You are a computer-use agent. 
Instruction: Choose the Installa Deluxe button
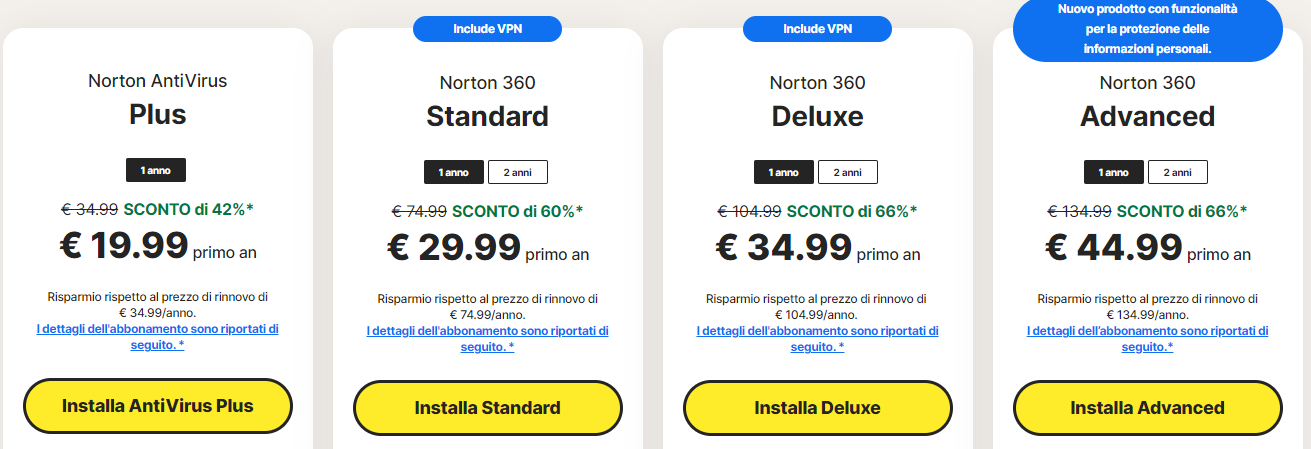pyautogui.click(x=817, y=408)
